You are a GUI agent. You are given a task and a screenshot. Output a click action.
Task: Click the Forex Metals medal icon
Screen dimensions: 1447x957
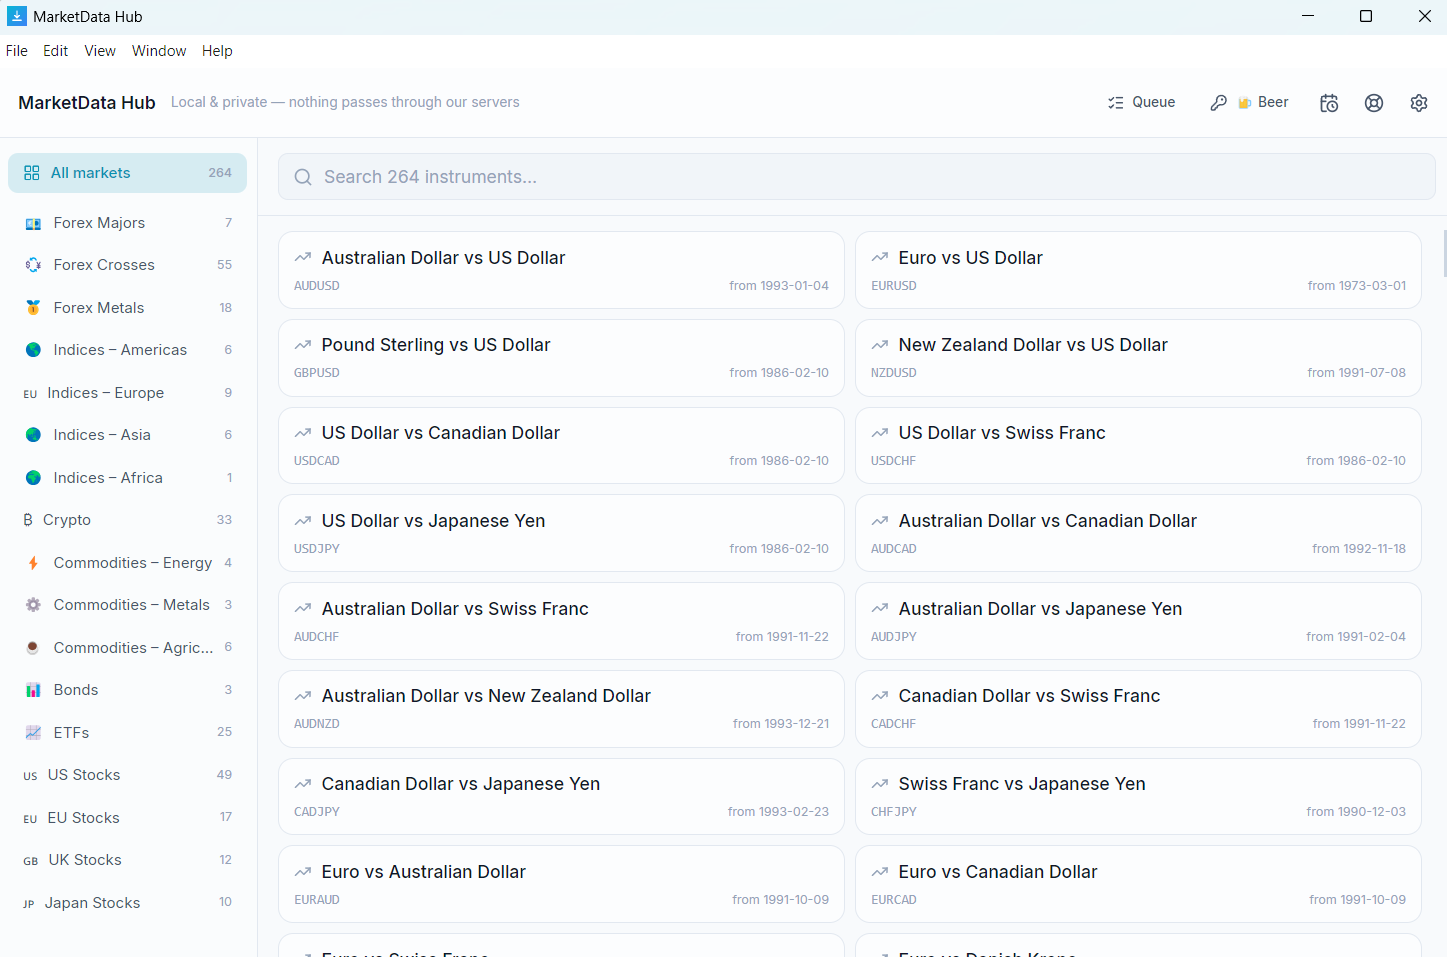33,308
